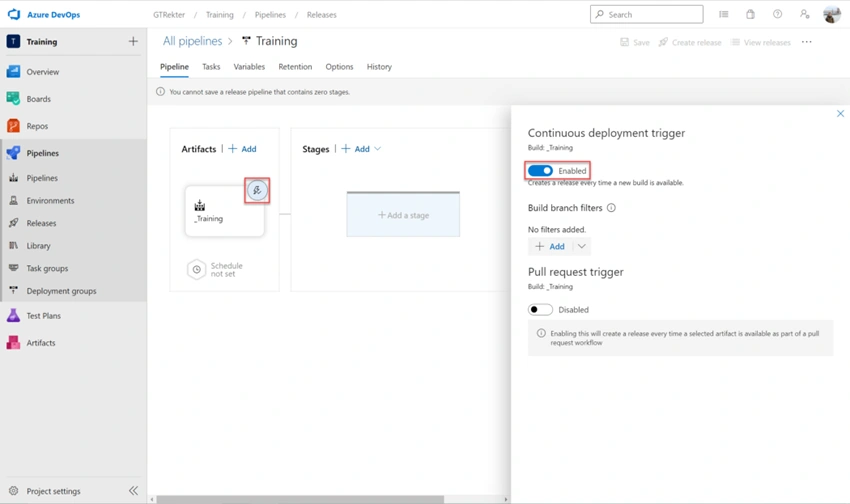Screen dimensions: 850x504
Task: Click the Save button
Action: pyautogui.click(x=635, y=42)
